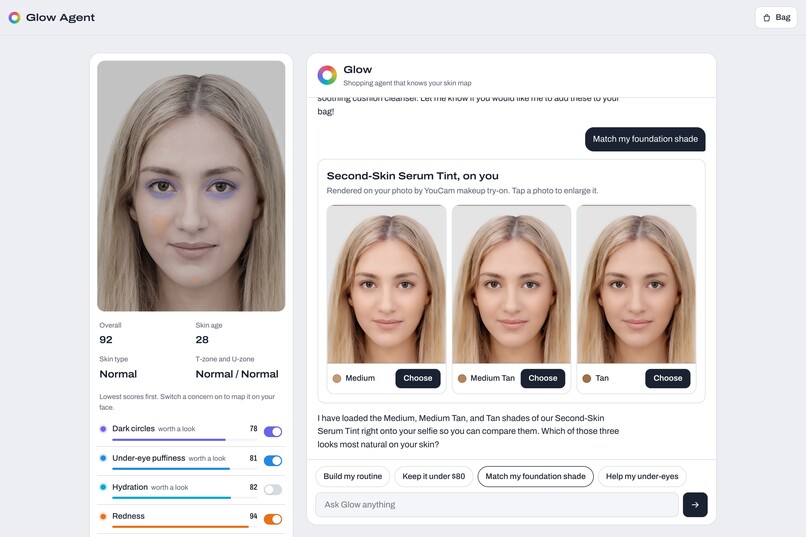Select the Keep it under $80 chip
The width and height of the screenshot is (806, 537).
click(434, 476)
